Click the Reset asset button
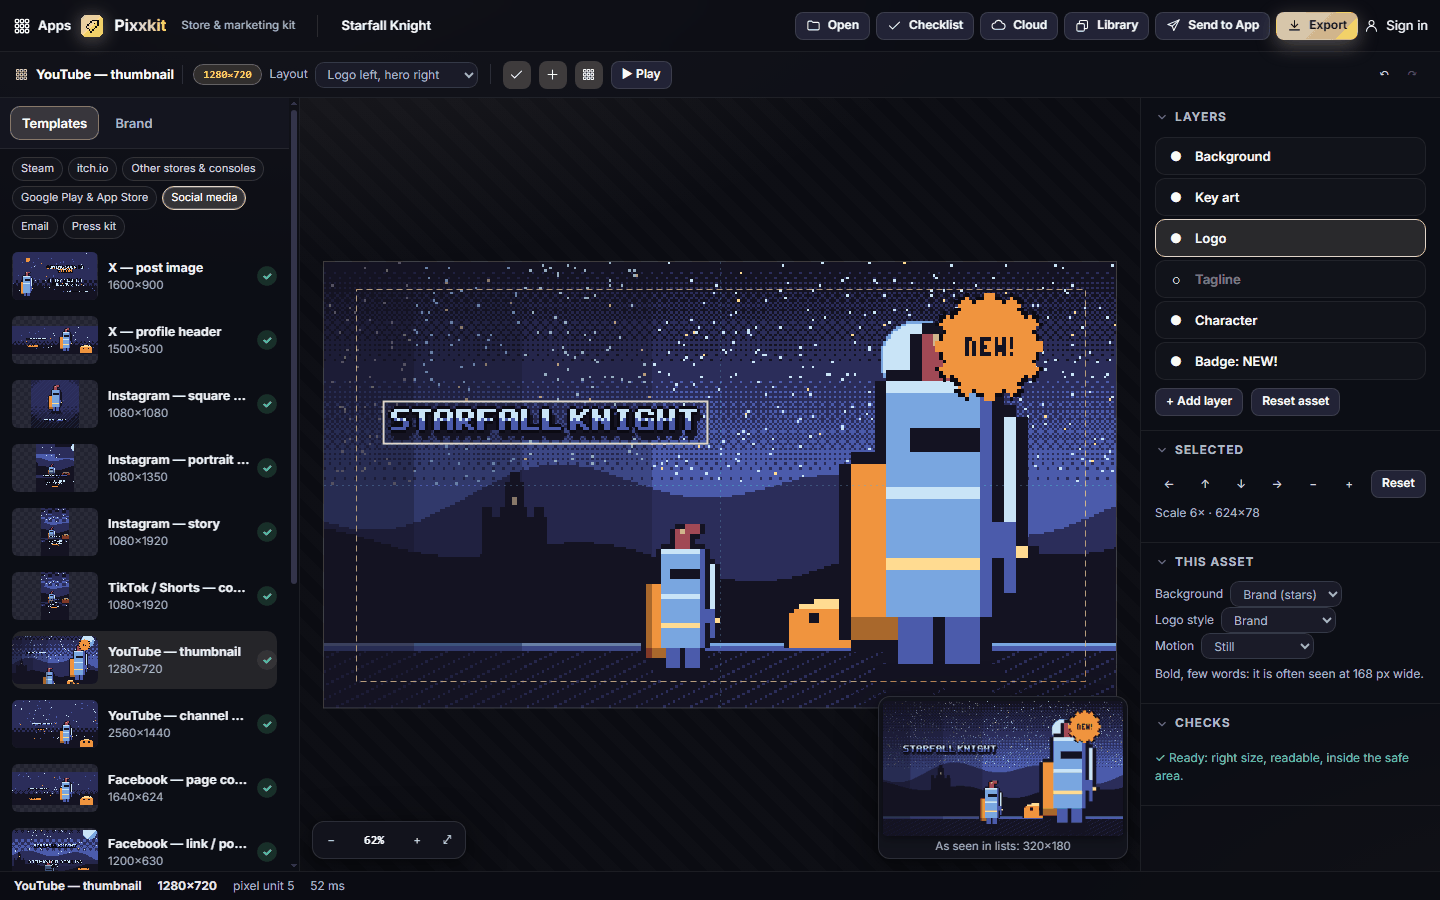The height and width of the screenshot is (900, 1440). [1295, 401]
